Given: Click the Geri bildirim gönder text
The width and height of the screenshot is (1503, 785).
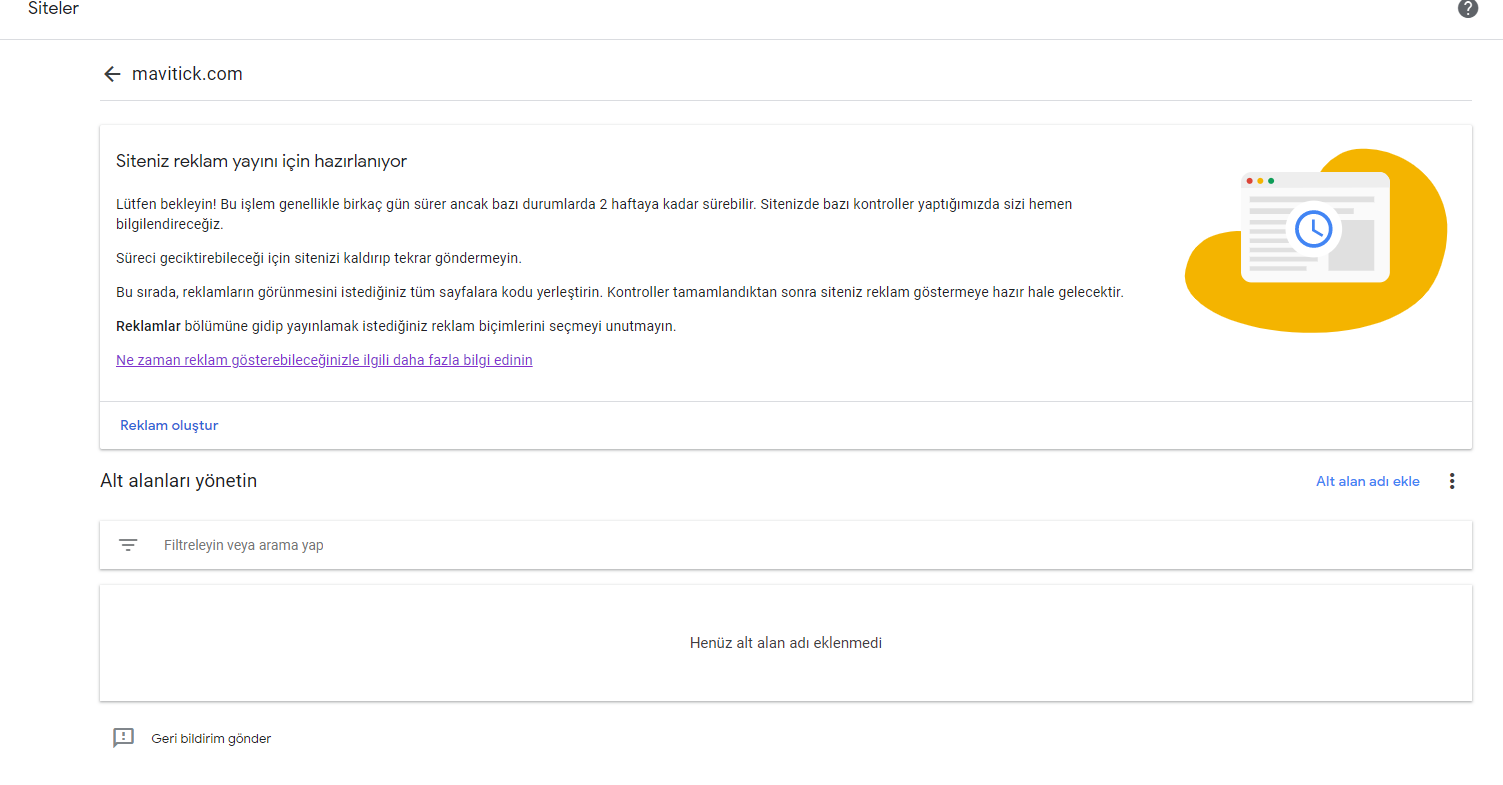Looking at the screenshot, I should click(x=211, y=739).
